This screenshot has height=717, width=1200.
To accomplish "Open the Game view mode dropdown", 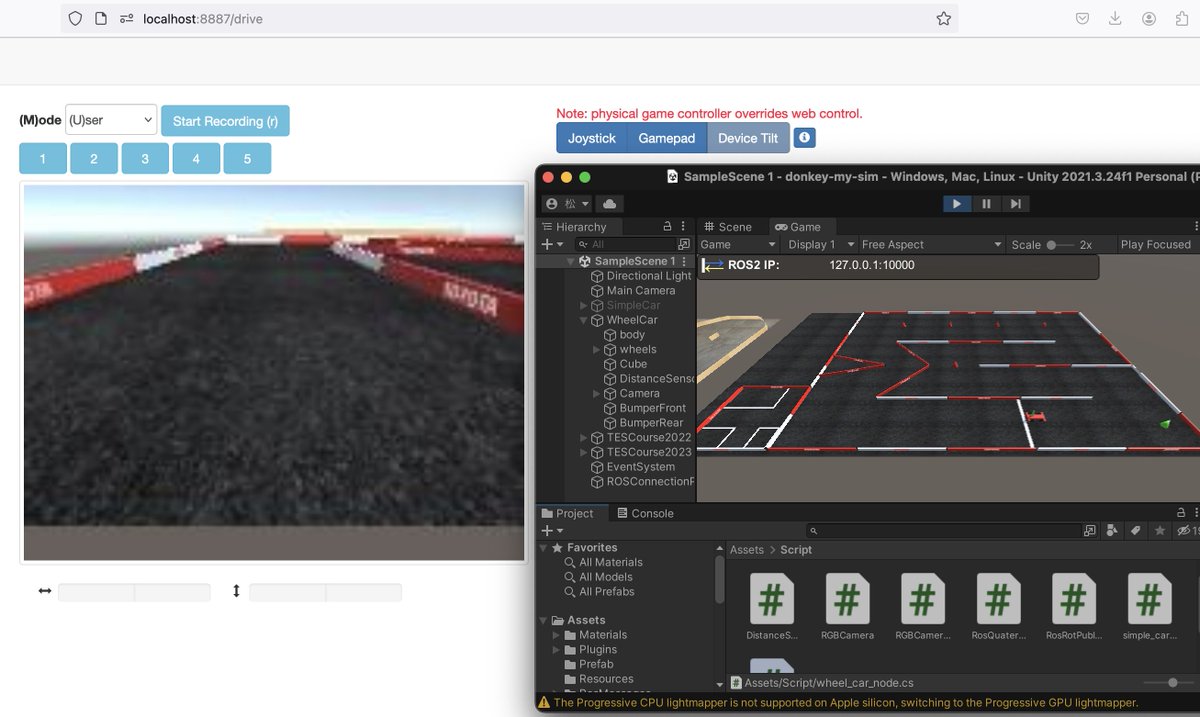I will click(x=738, y=244).
